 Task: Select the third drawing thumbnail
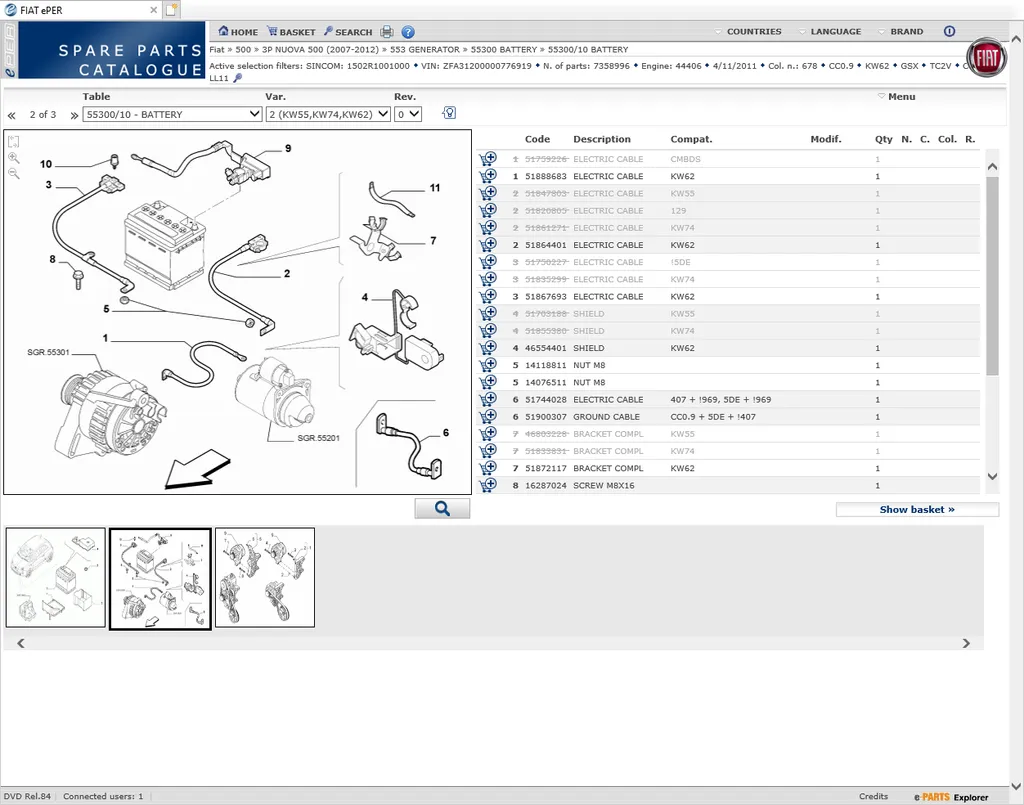264,578
